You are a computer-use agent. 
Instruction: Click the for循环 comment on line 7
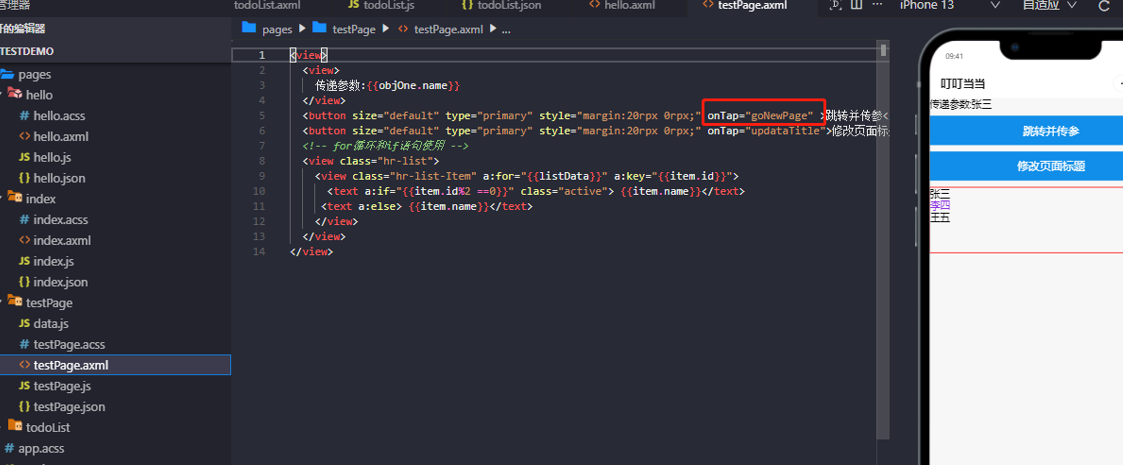coord(385,146)
